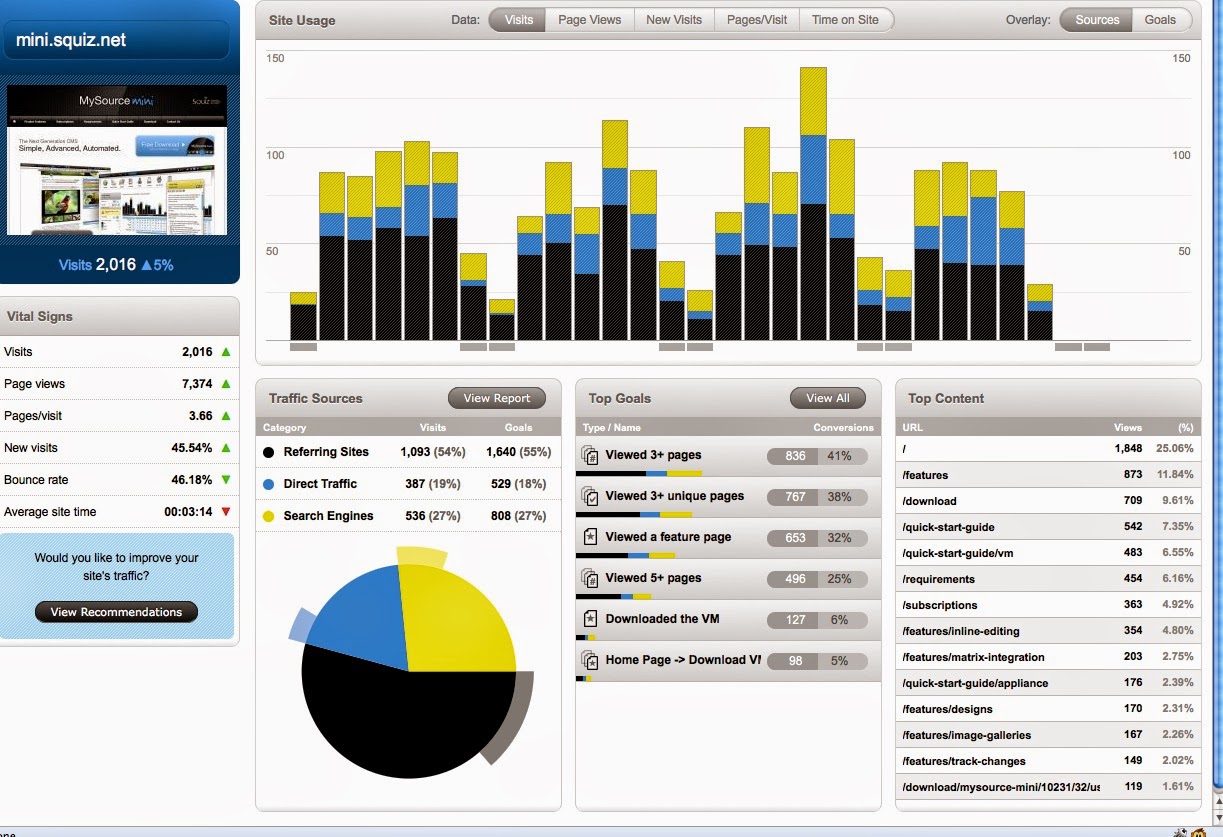Click the checked-pages icon for "Viewed 3+ unique pages"
This screenshot has height=837, width=1223.
coord(589,496)
